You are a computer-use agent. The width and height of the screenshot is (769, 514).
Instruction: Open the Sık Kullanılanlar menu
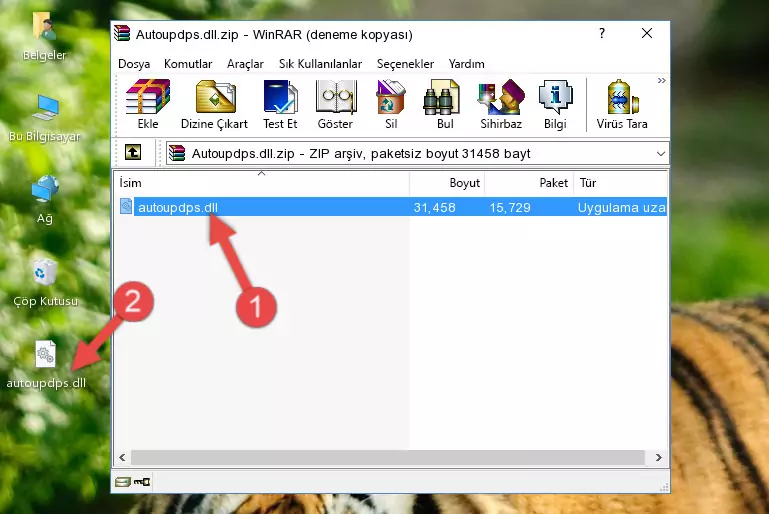[x=320, y=64]
